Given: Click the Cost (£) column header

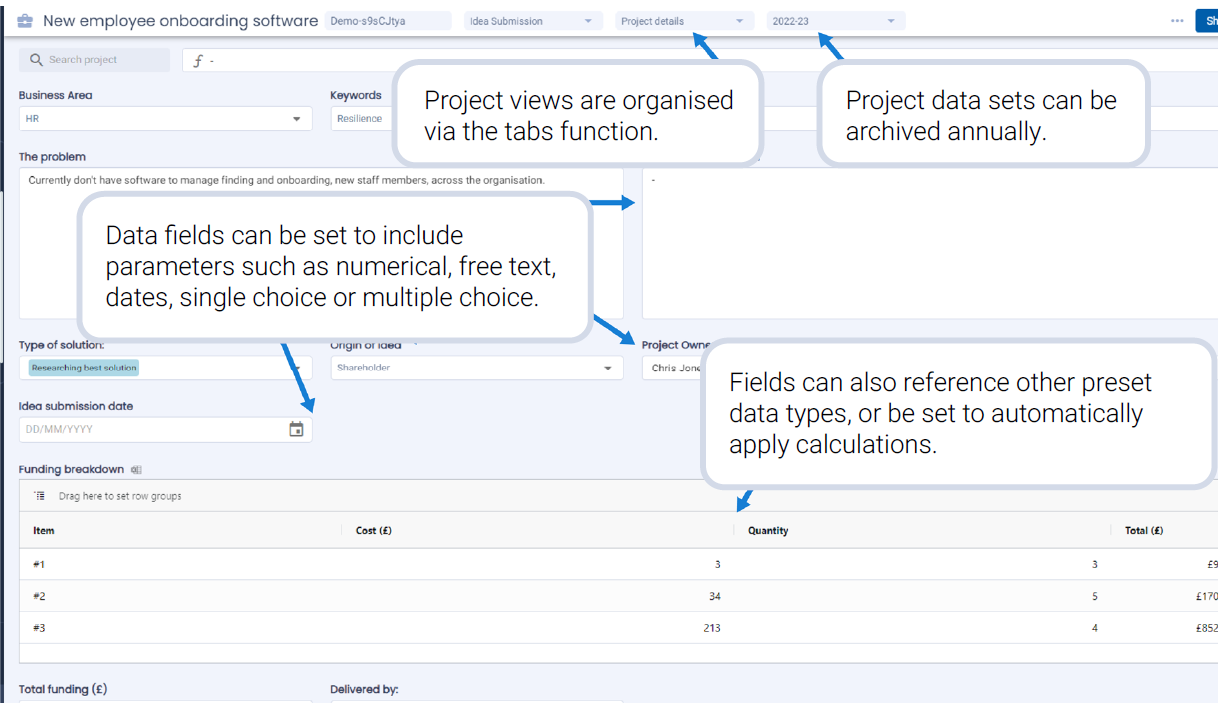Looking at the screenshot, I should pos(373,531).
